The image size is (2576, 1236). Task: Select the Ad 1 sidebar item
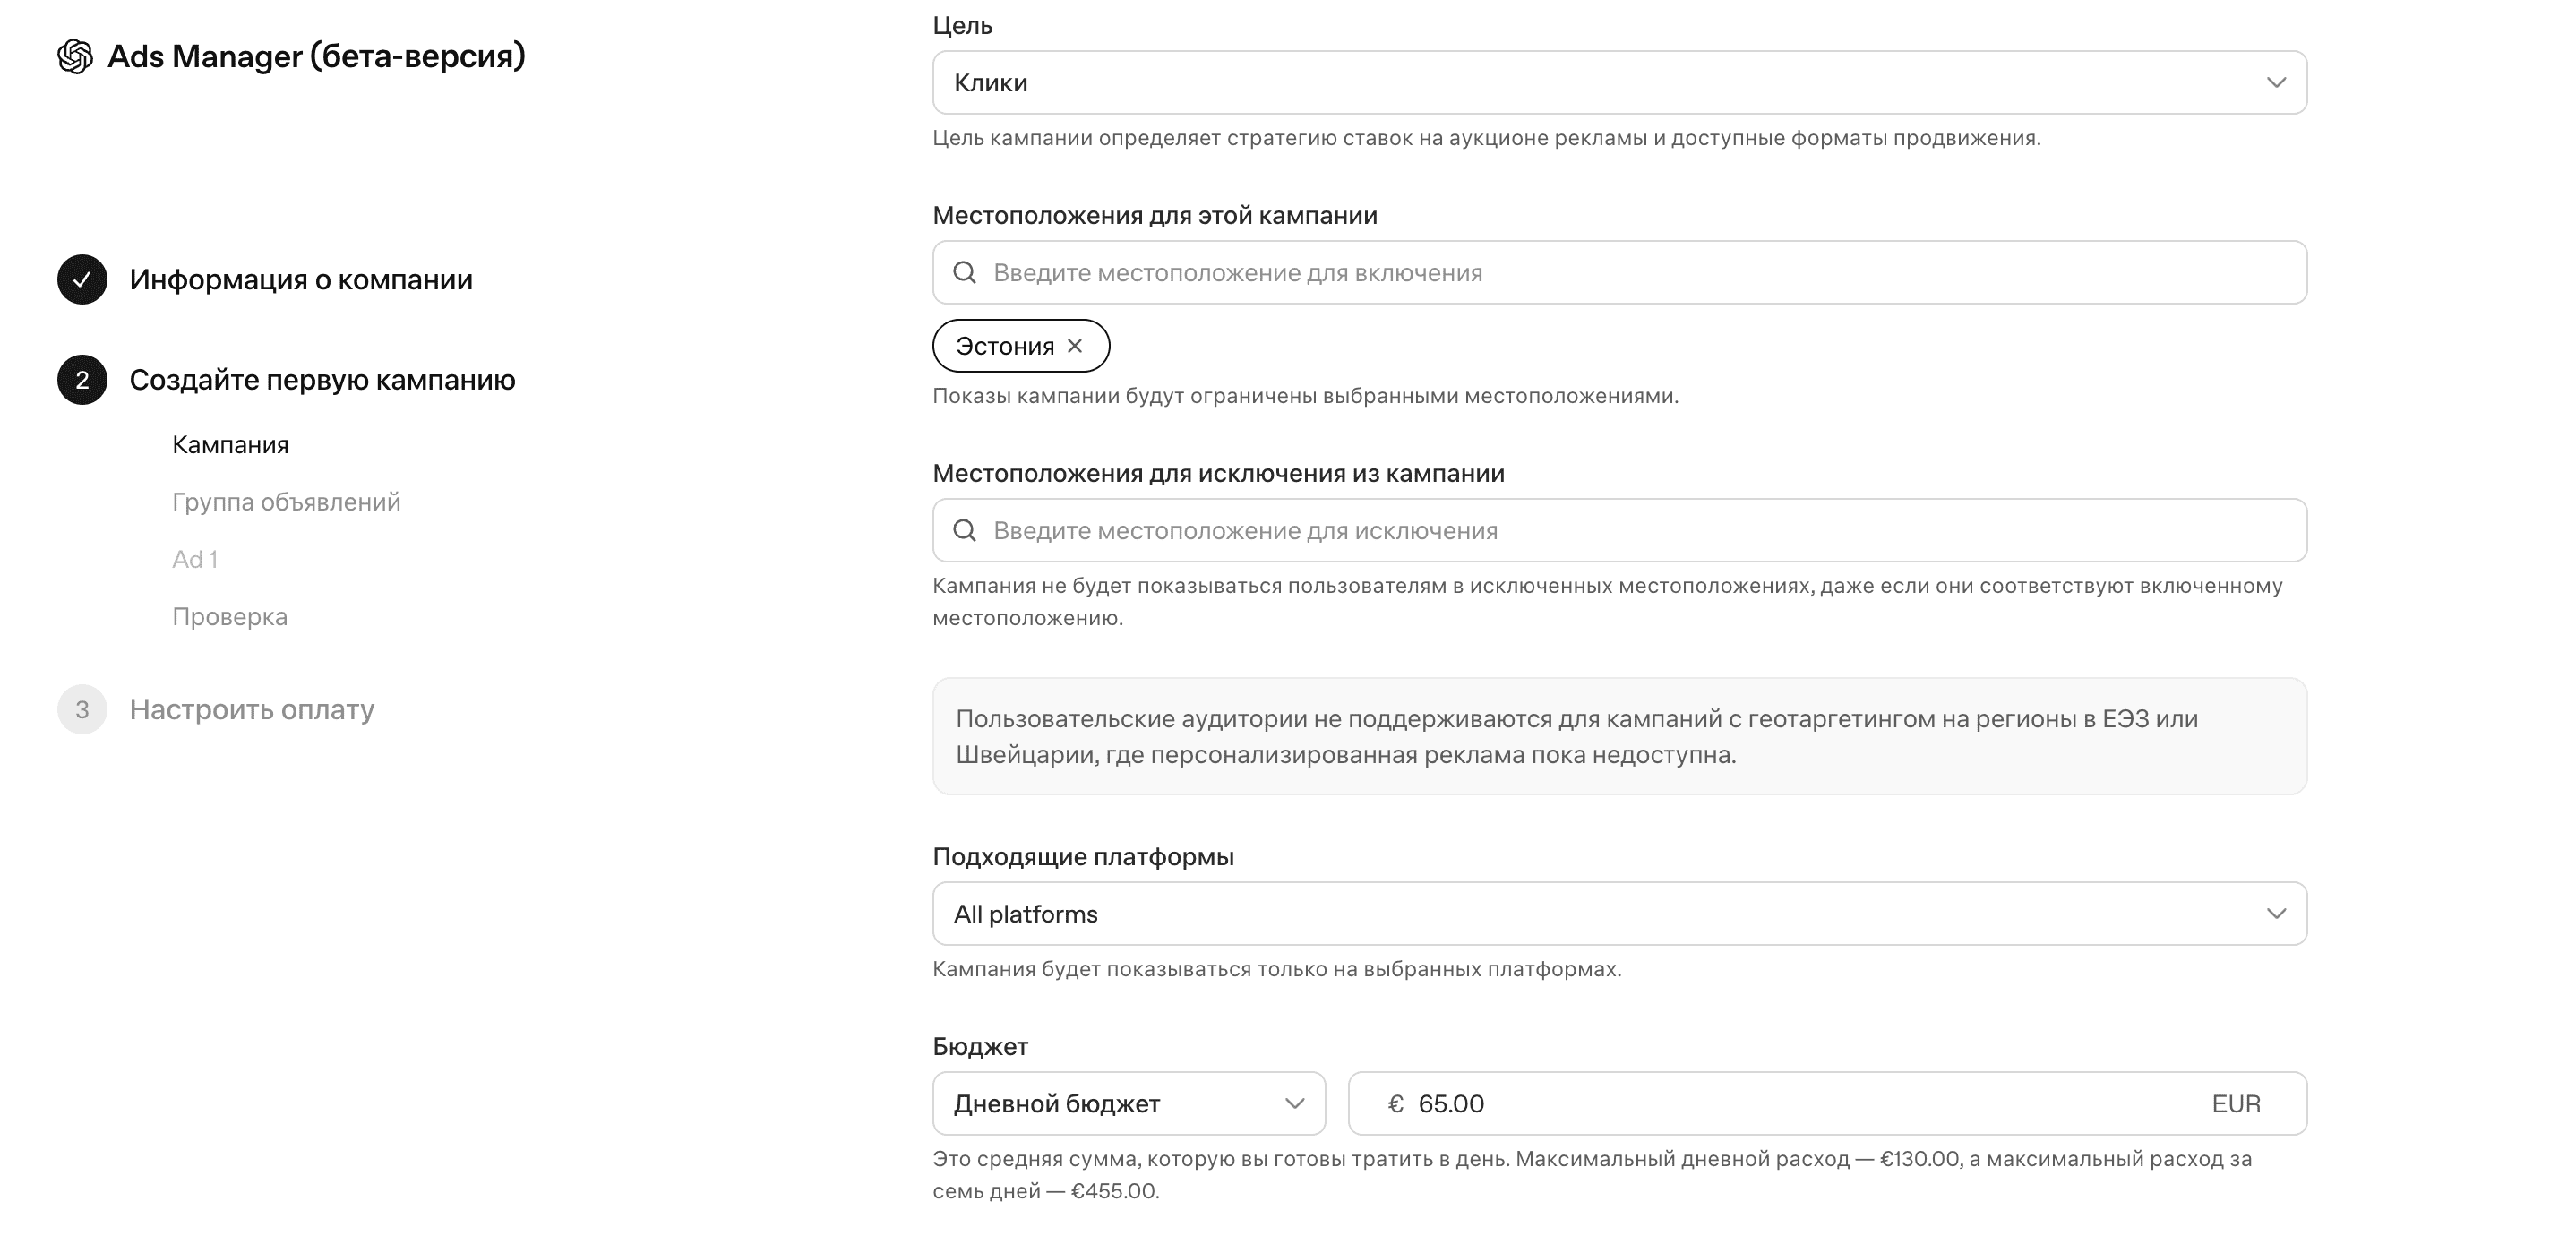click(195, 559)
